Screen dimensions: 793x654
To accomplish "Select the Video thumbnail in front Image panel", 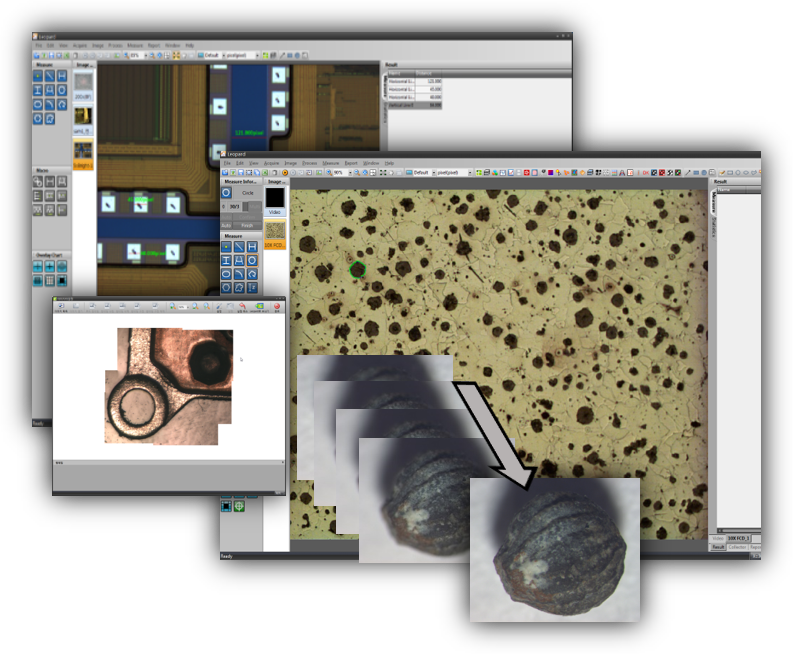I will point(275,200).
